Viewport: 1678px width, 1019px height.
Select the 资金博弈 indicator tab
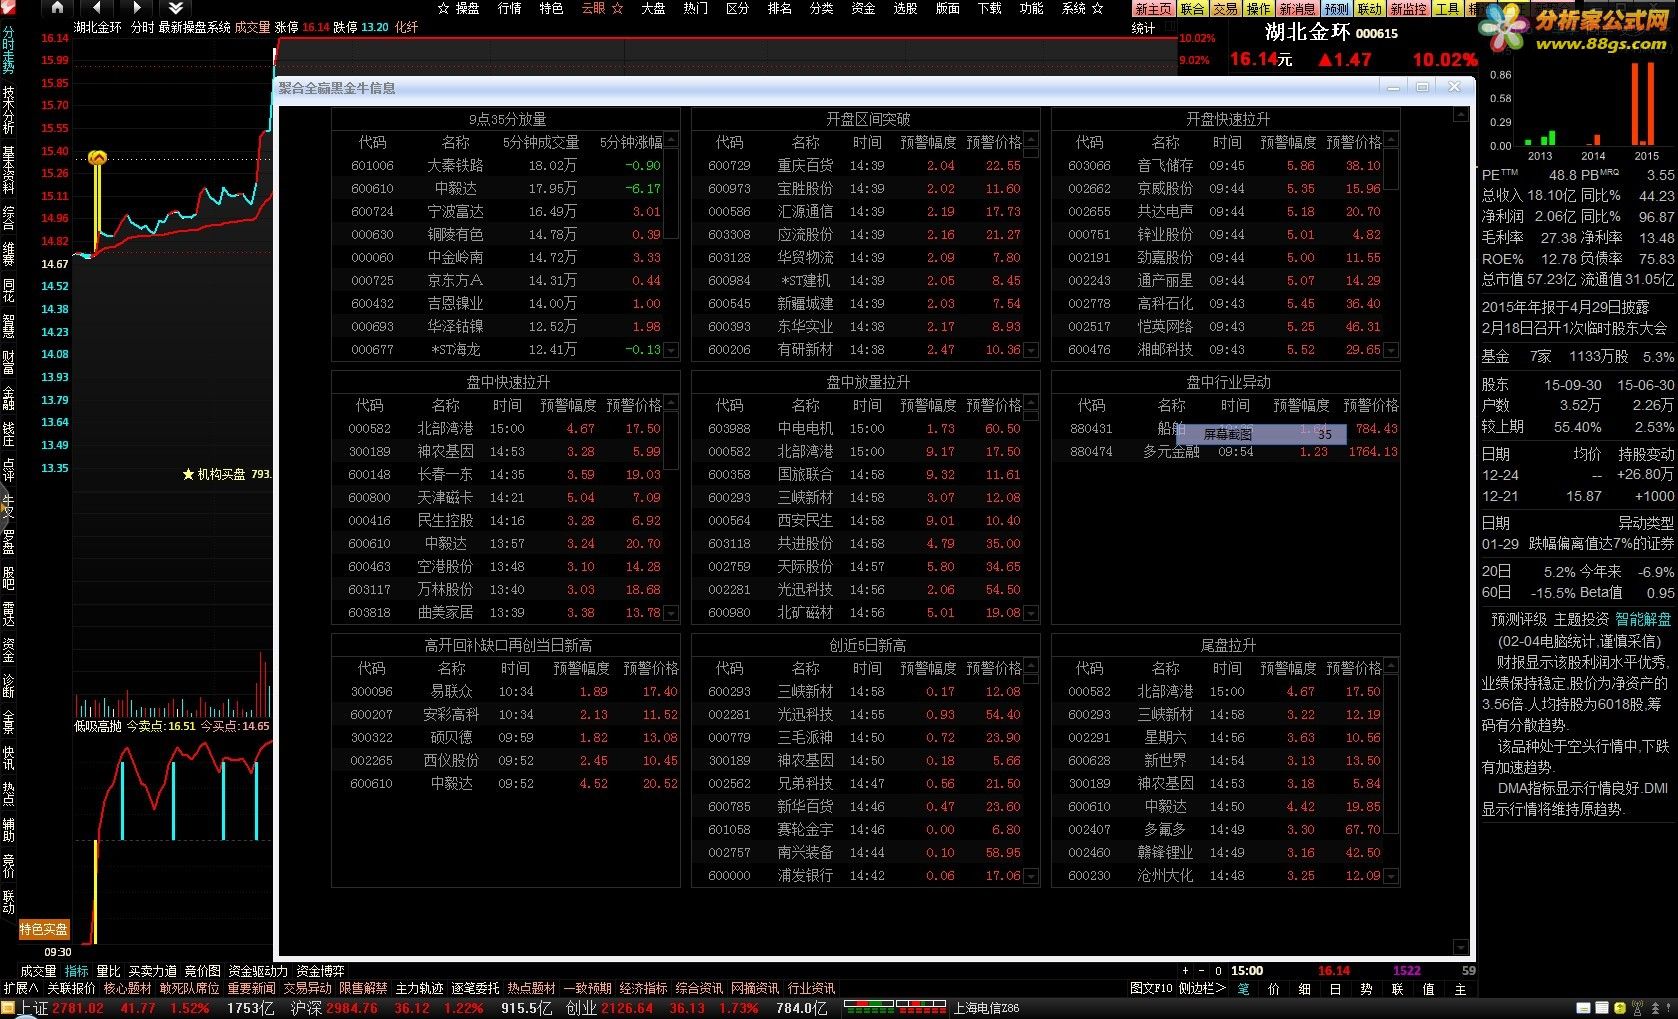click(320, 971)
